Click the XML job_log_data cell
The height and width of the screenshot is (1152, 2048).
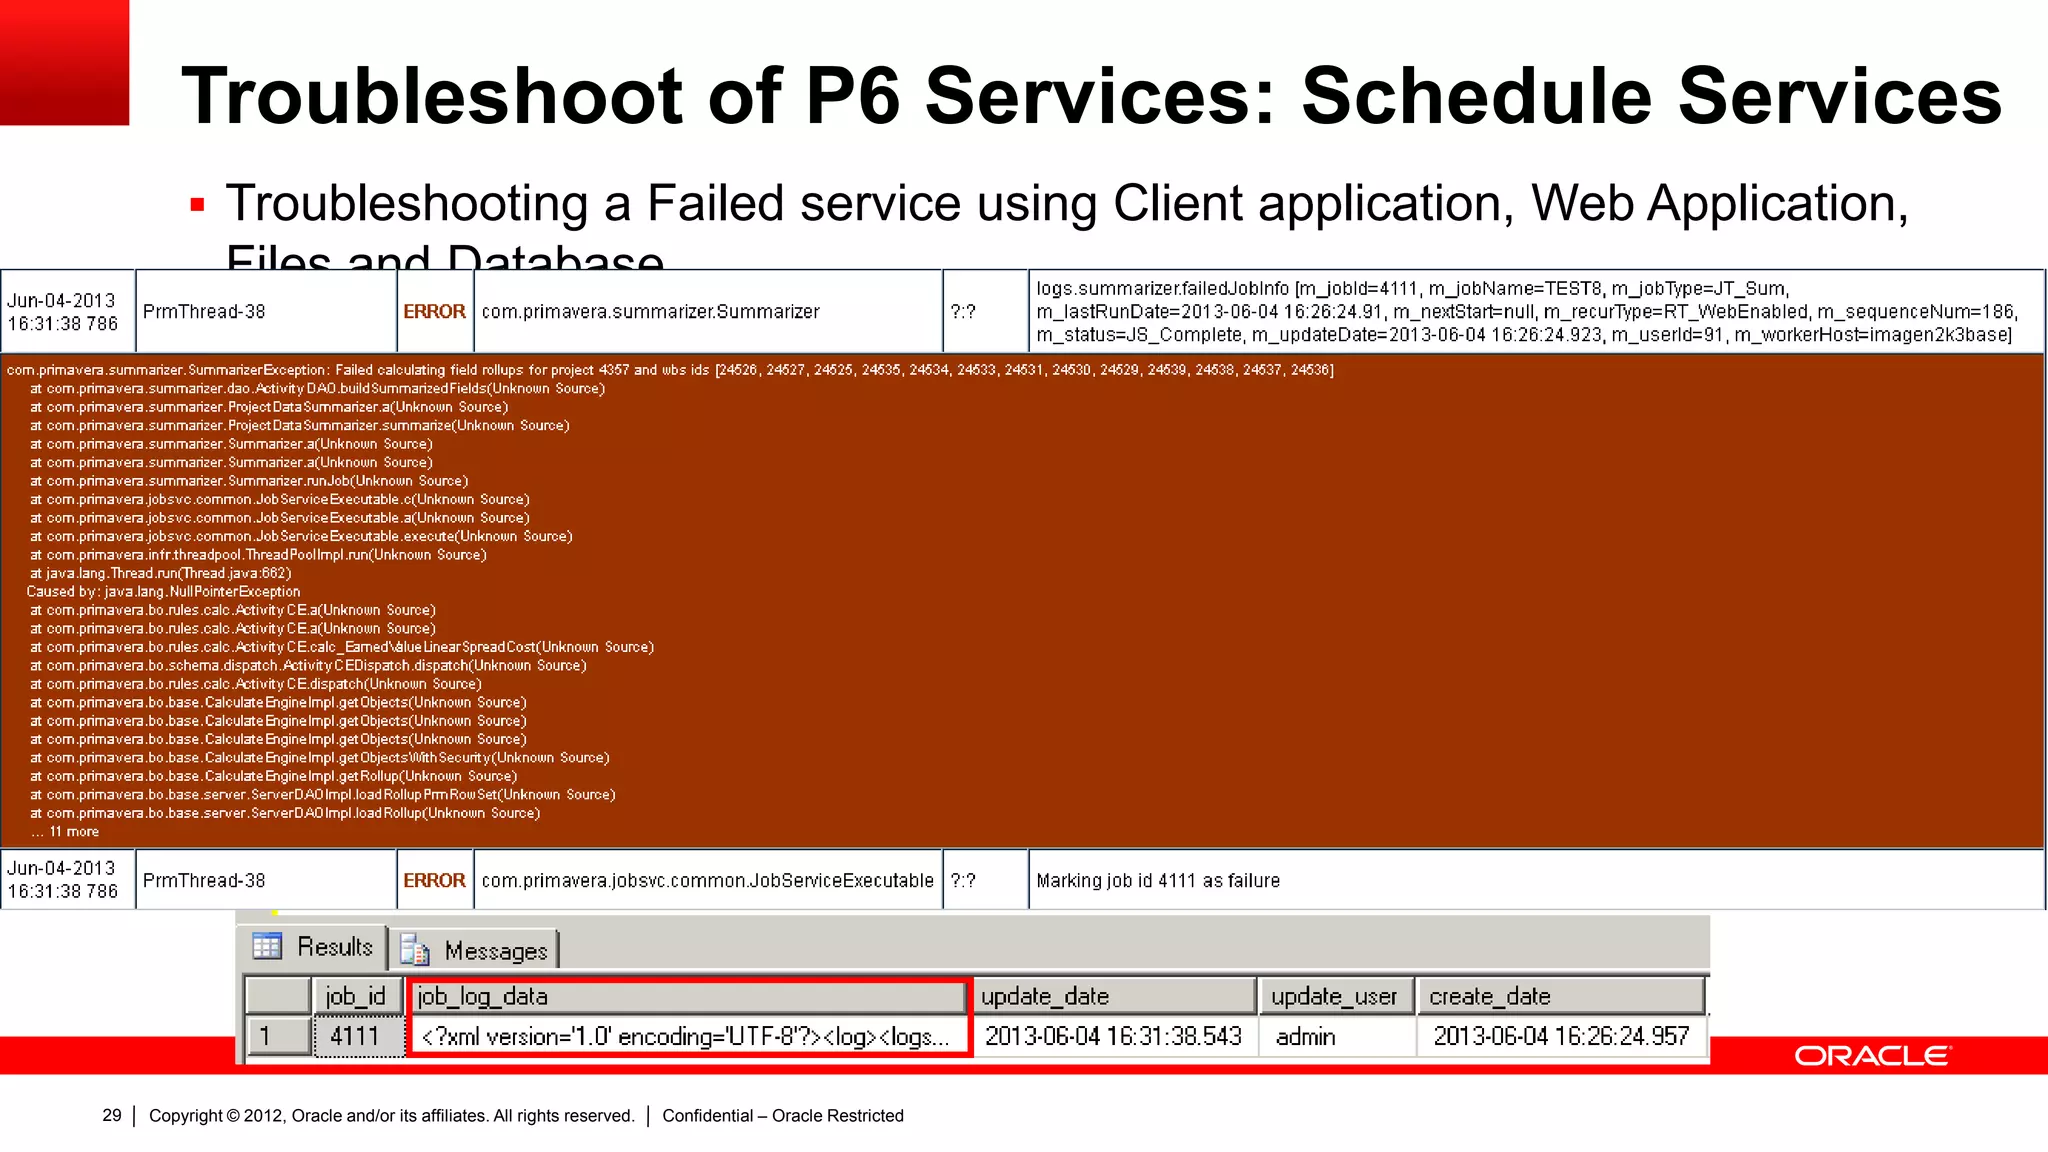click(689, 1036)
